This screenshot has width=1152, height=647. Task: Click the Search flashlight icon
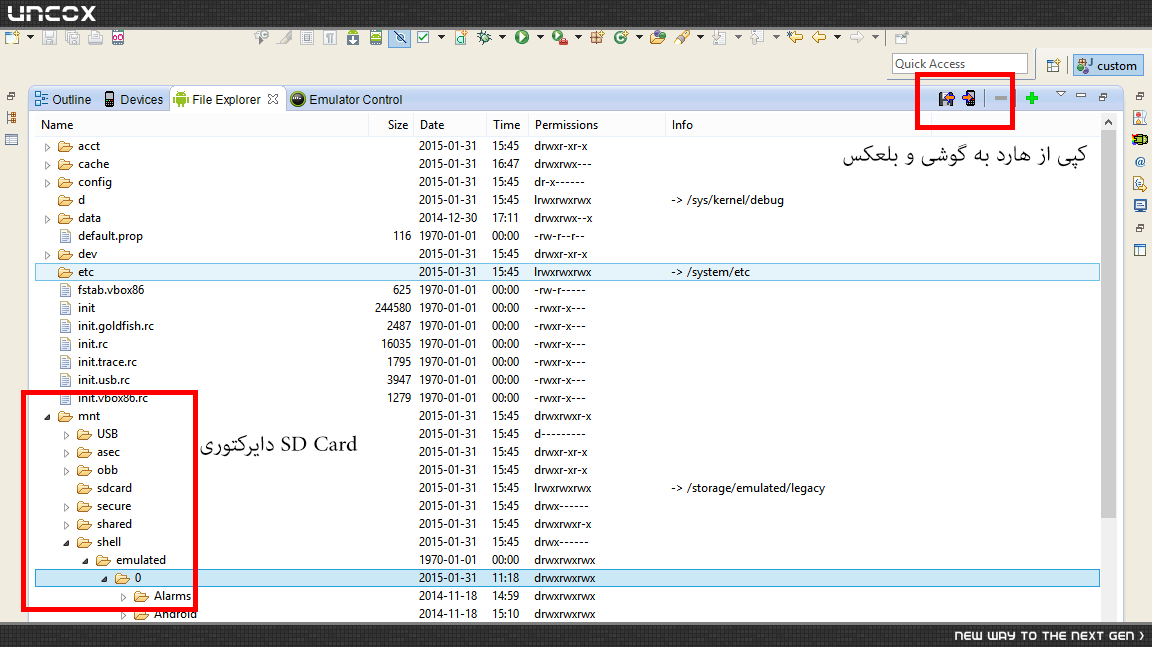682,37
